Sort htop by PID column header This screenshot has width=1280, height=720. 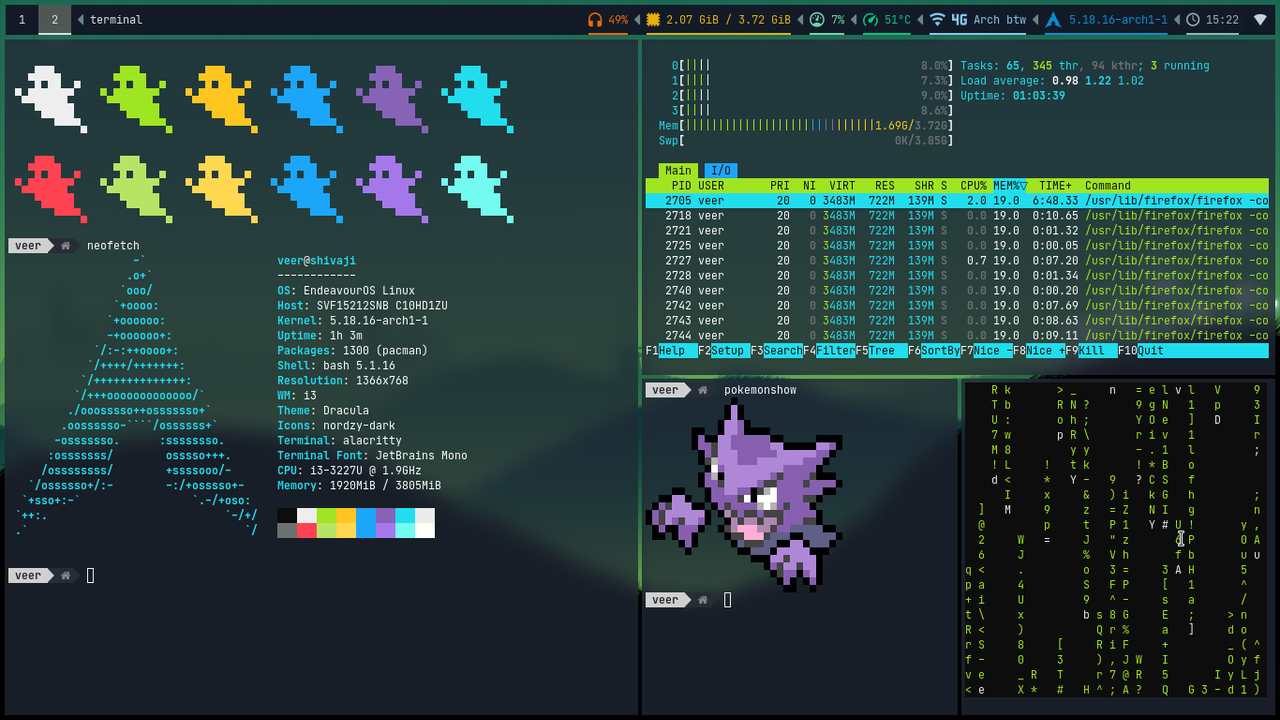pos(681,186)
